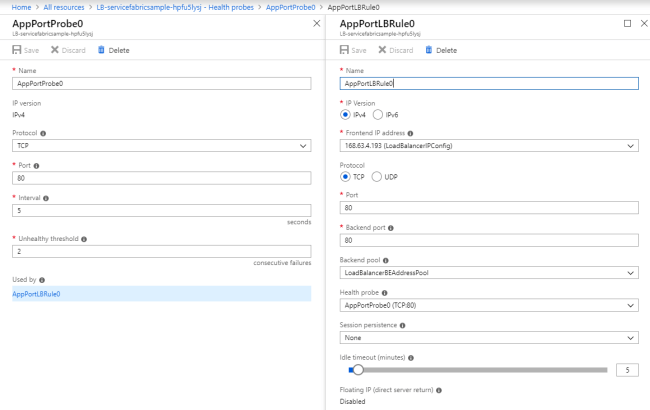This screenshot has height=410, width=650.
Task: Open AppPortProbe0 breadcrumb link
Action: click(x=291, y=7)
